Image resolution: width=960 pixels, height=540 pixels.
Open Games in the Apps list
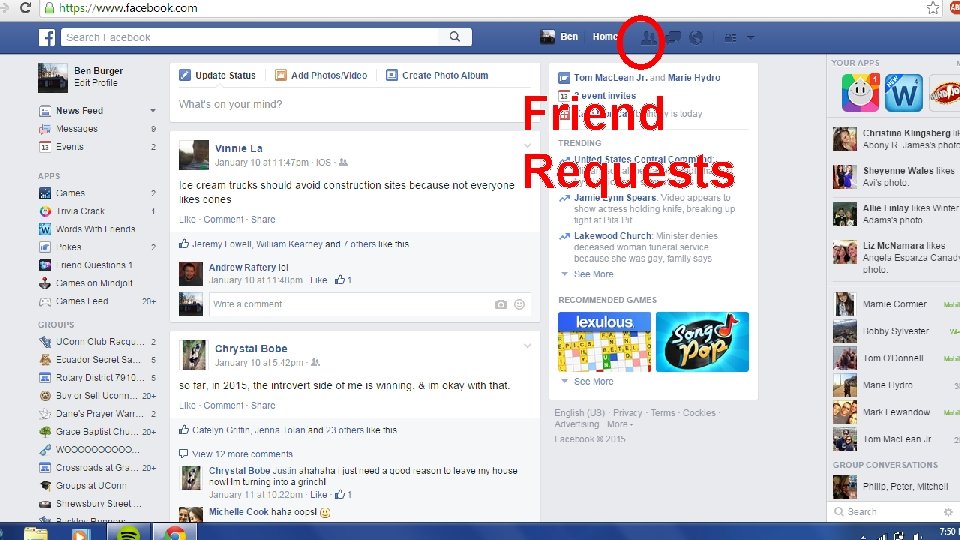pyautogui.click(x=70, y=193)
